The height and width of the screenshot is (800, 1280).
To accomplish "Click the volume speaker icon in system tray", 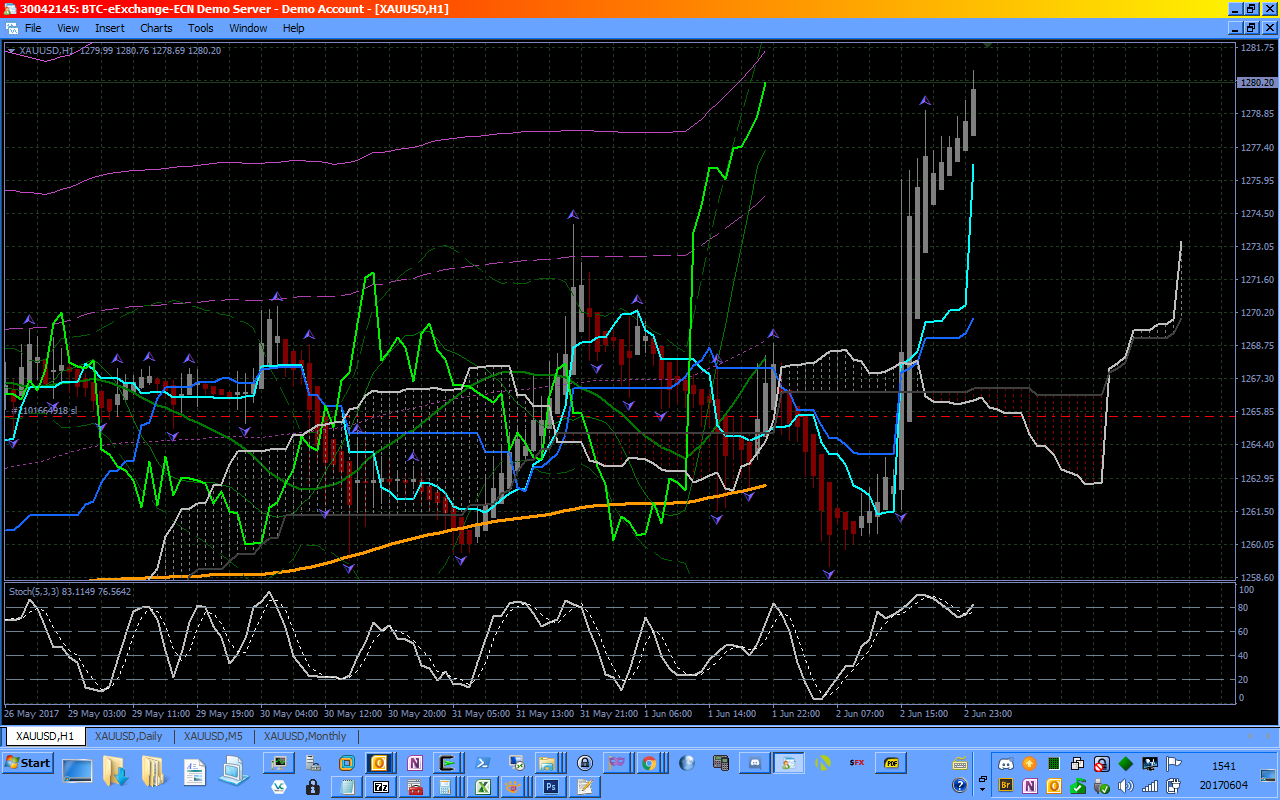I will pos(1126,787).
